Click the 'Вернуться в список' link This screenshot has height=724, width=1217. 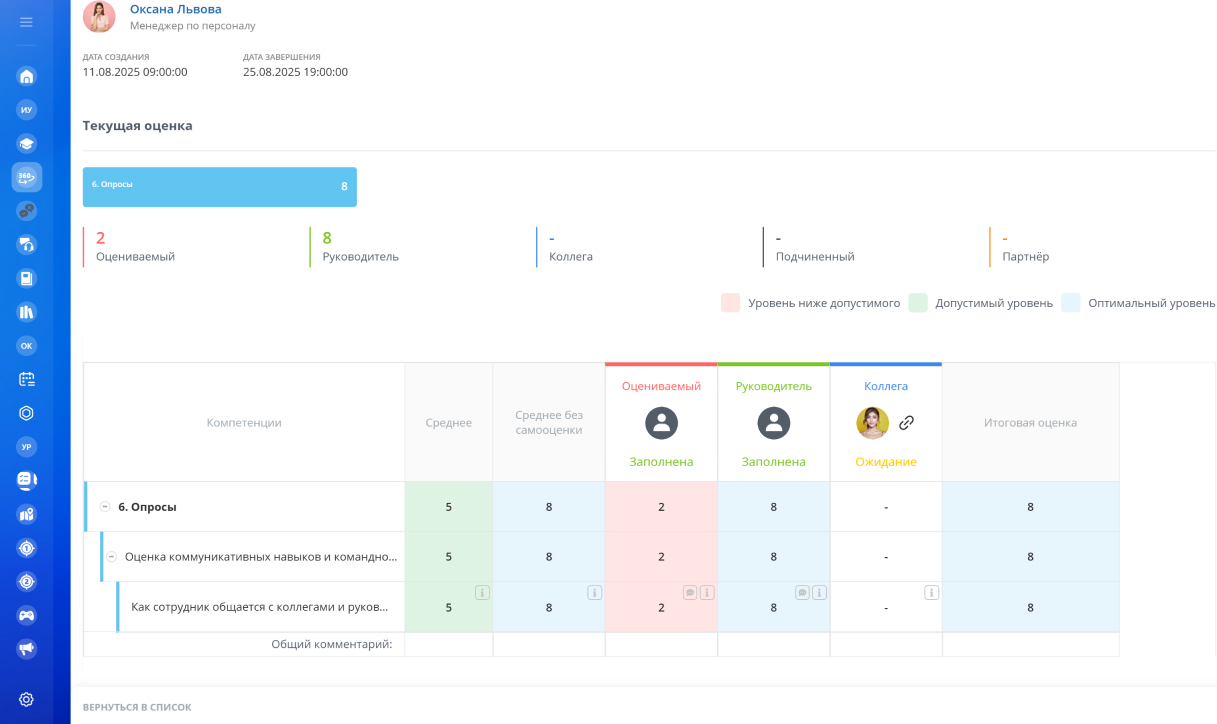[x=137, y=707]
